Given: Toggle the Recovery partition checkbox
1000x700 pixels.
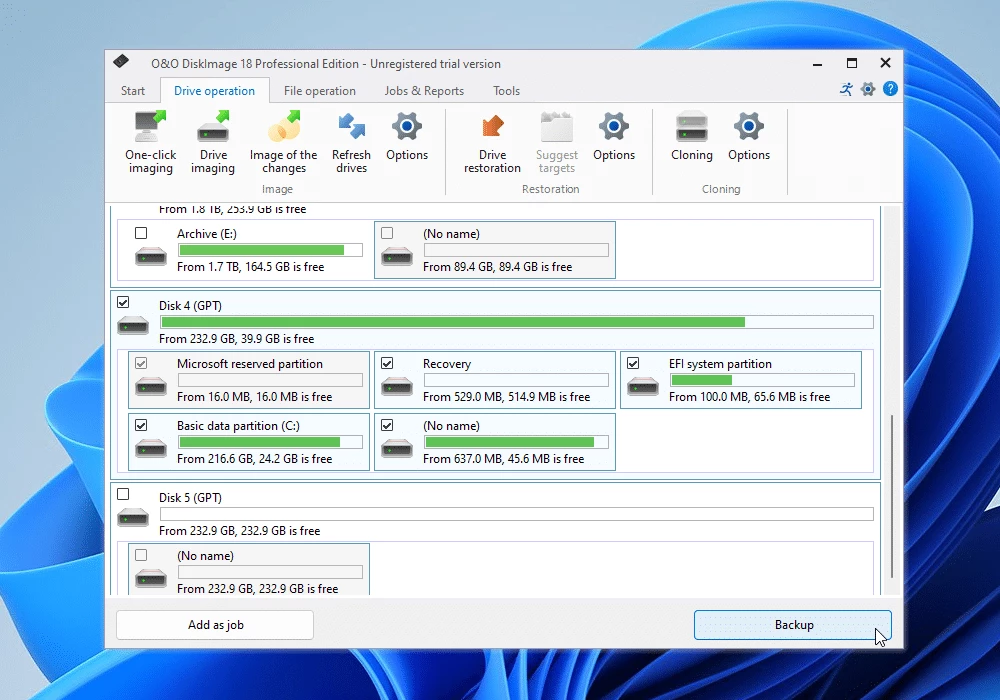Looking at the screenshot, I should [387, 364].
